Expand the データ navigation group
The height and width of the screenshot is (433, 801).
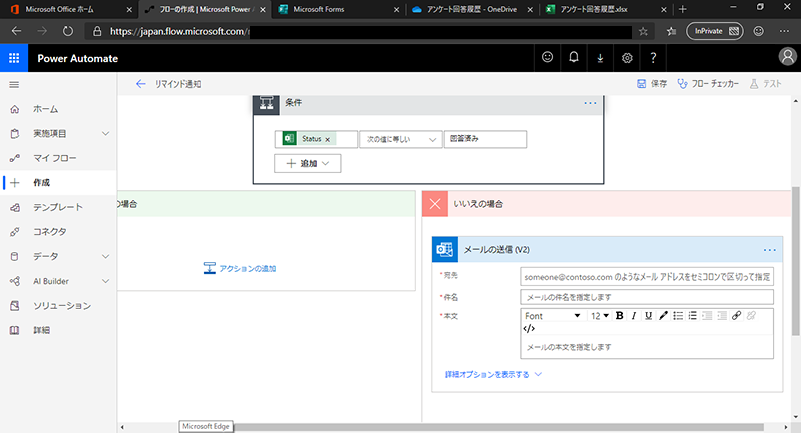105,256
